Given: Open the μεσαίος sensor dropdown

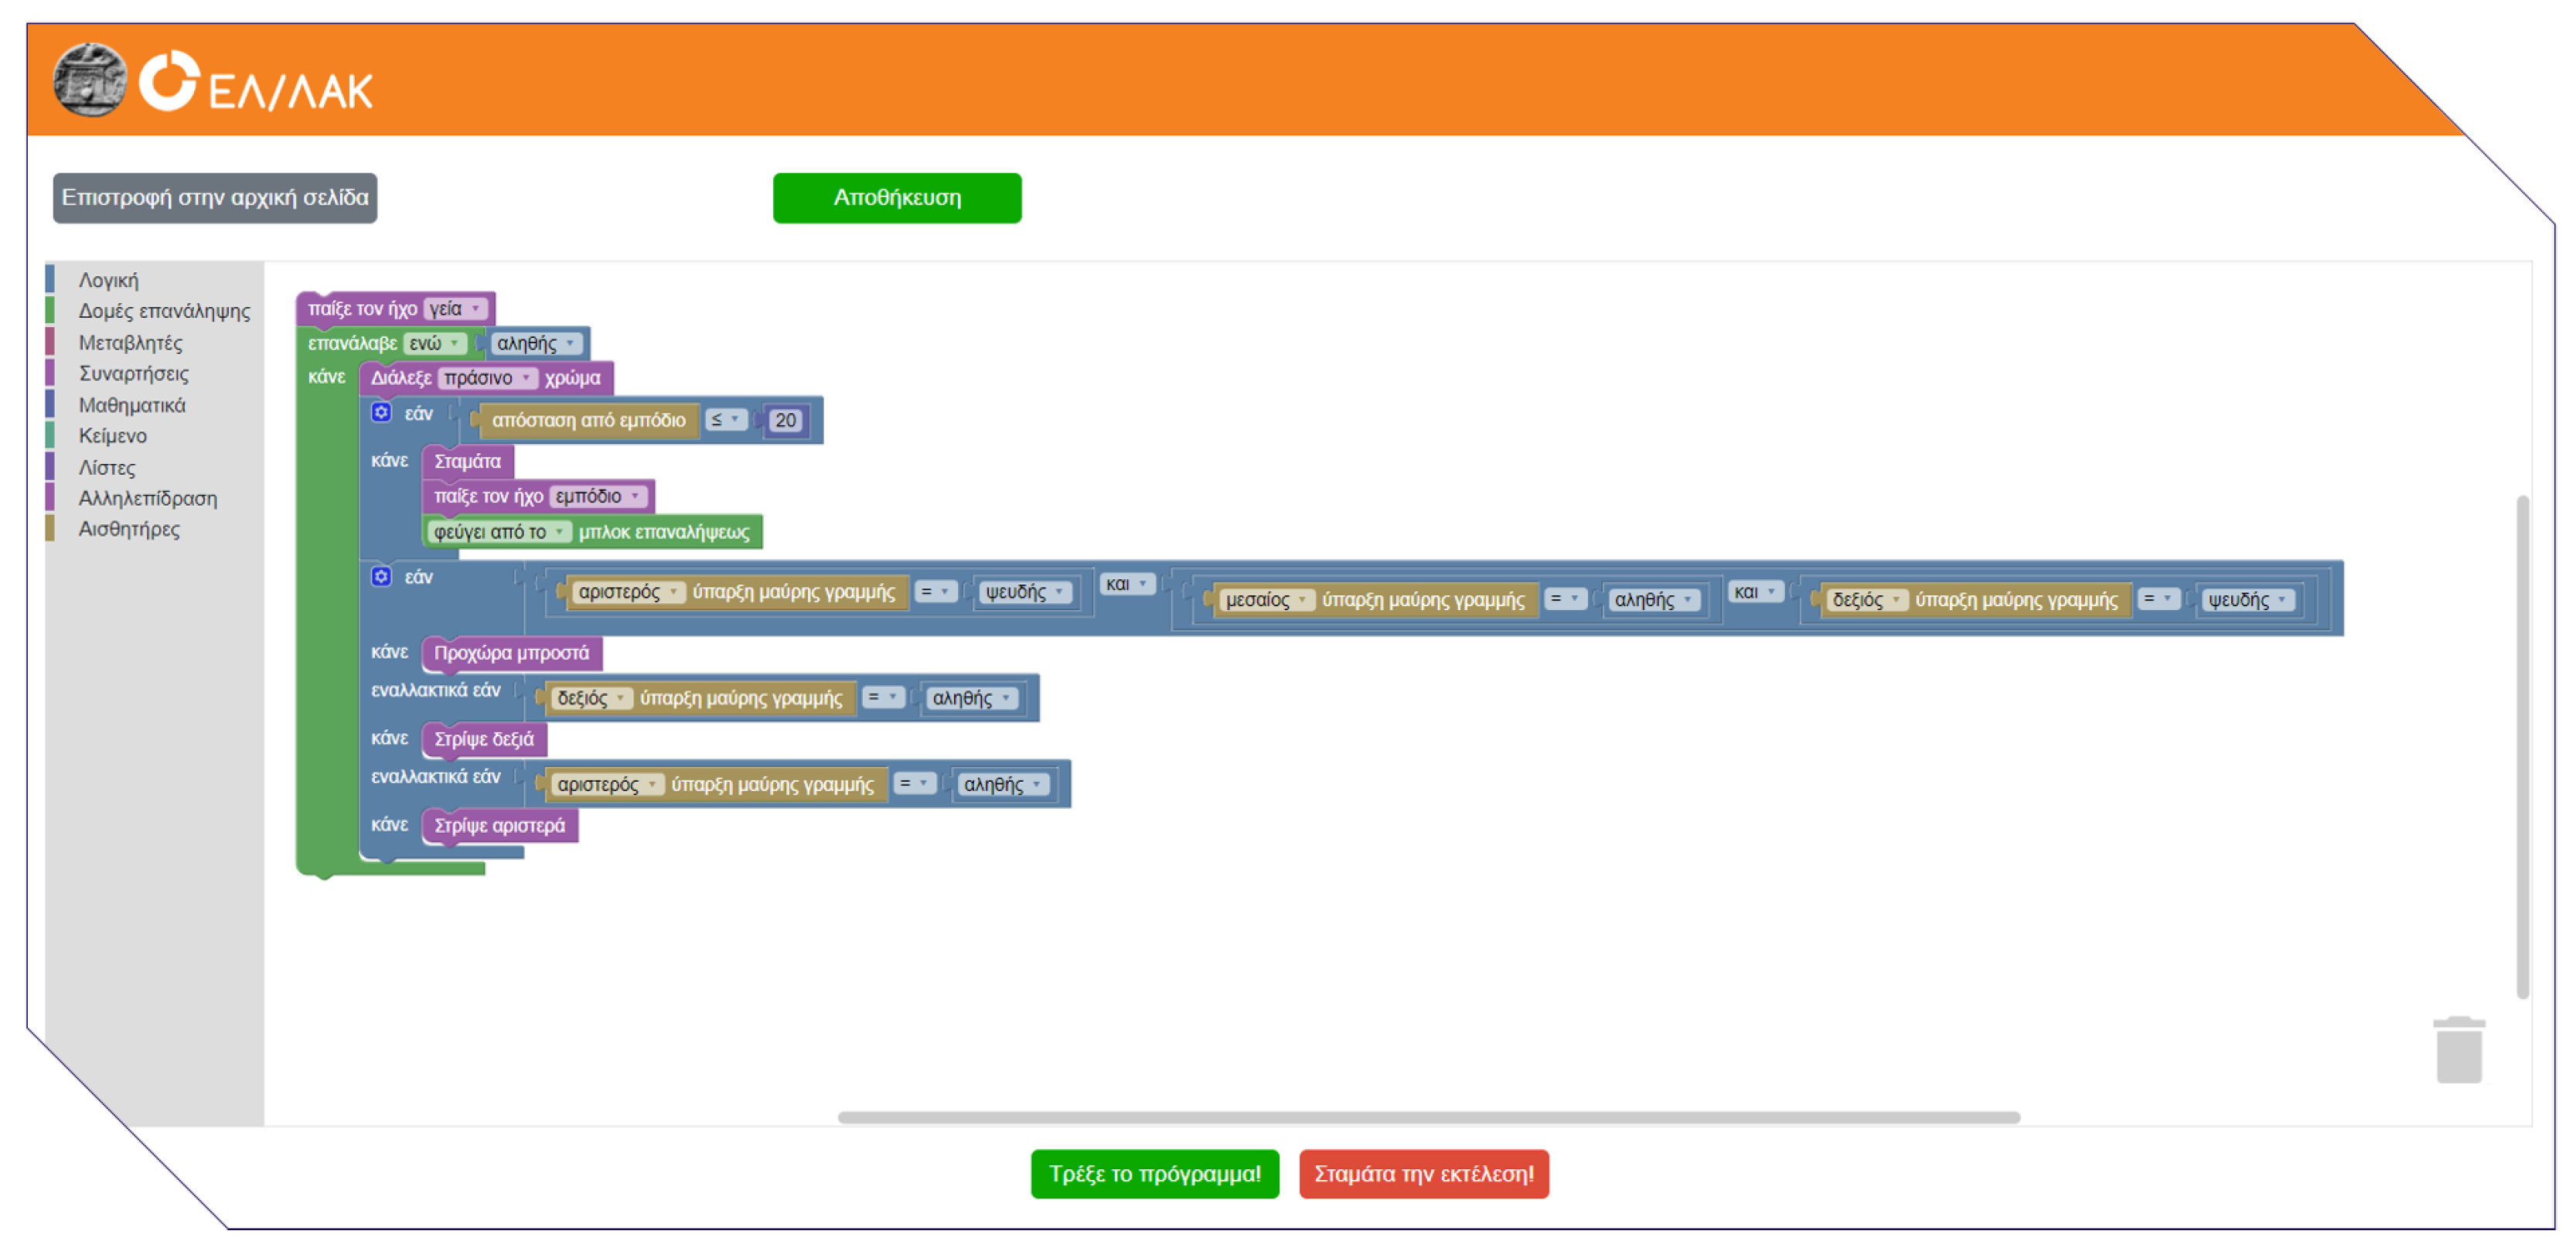Looking at the screenshot, I should 1266,600.
